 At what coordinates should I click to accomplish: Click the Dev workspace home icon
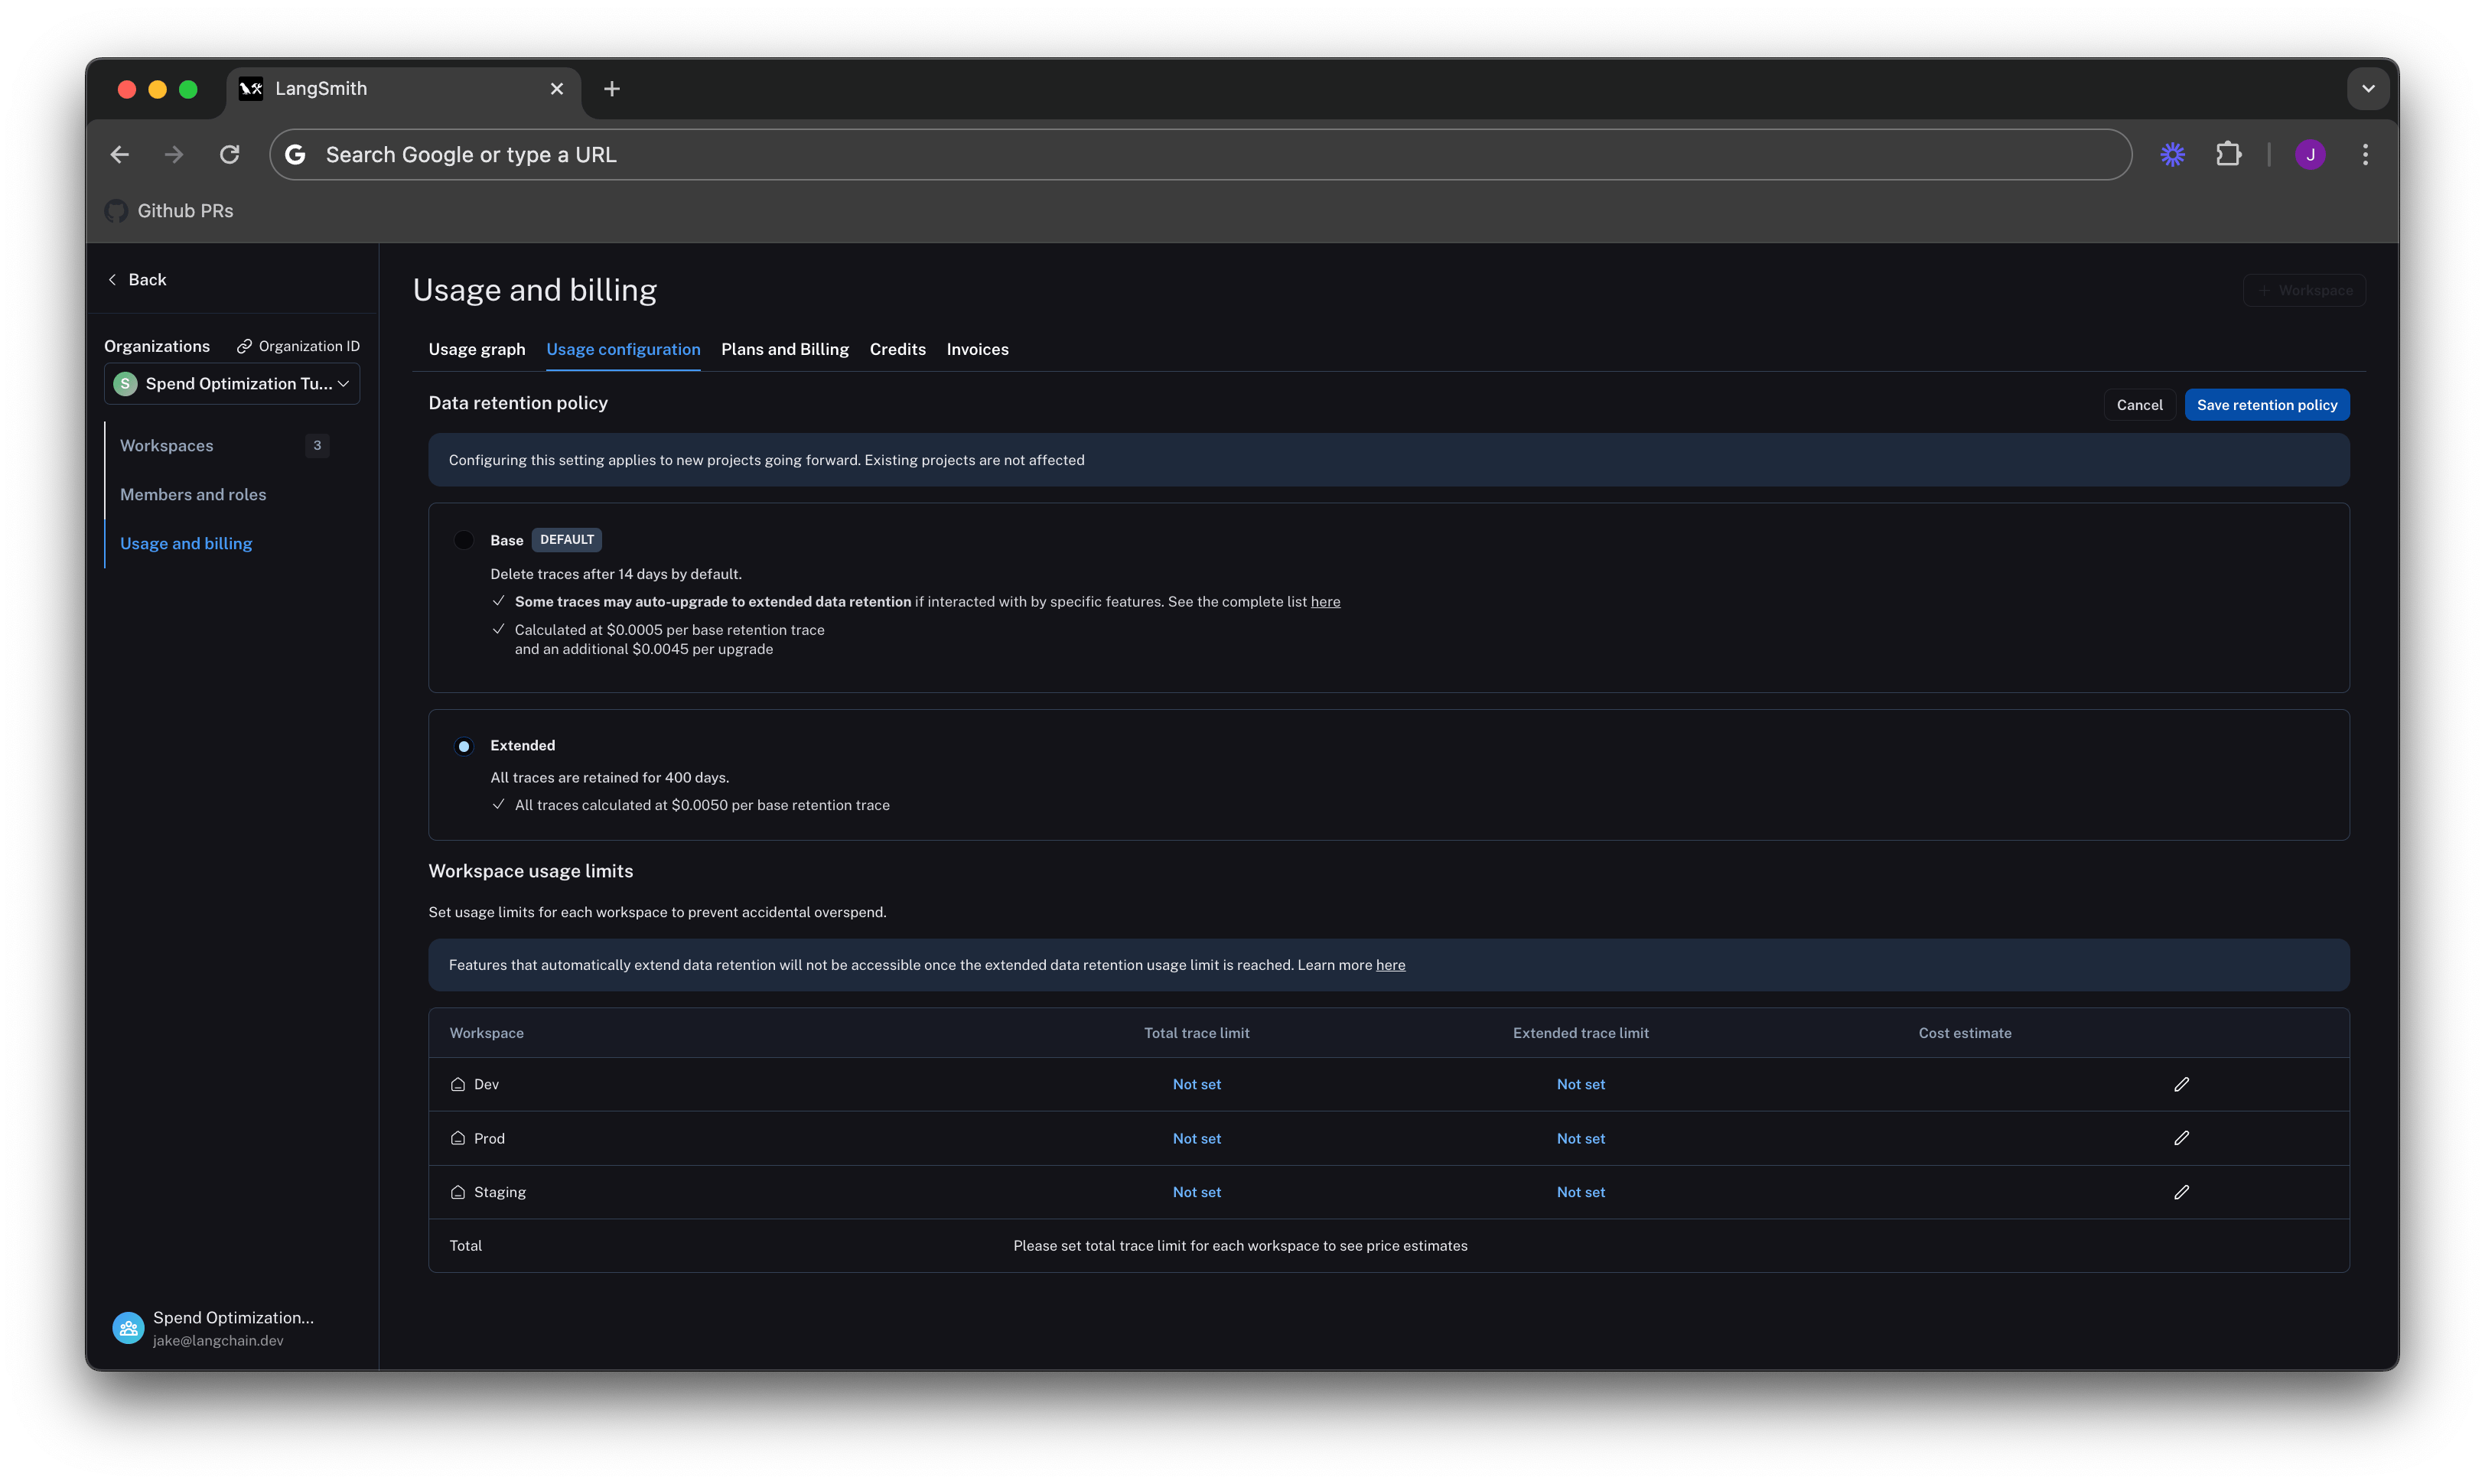pyautogui.click(x=458, y=1085)
